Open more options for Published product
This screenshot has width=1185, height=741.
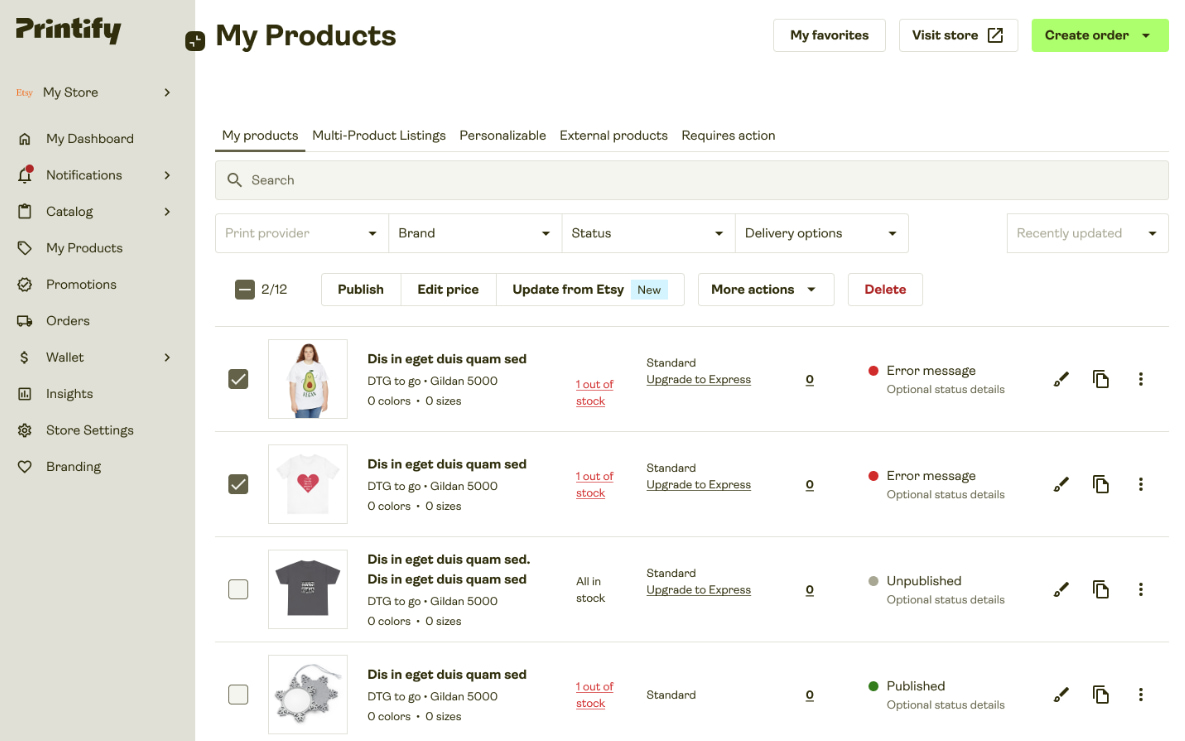click(1140, 694)
